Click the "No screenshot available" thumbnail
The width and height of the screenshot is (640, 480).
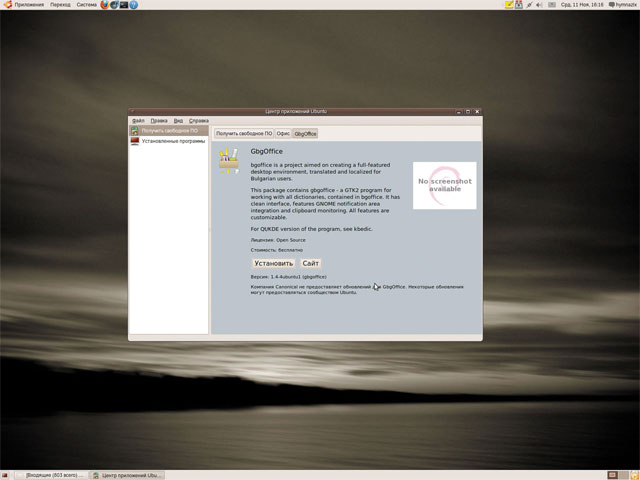[444, 185]
